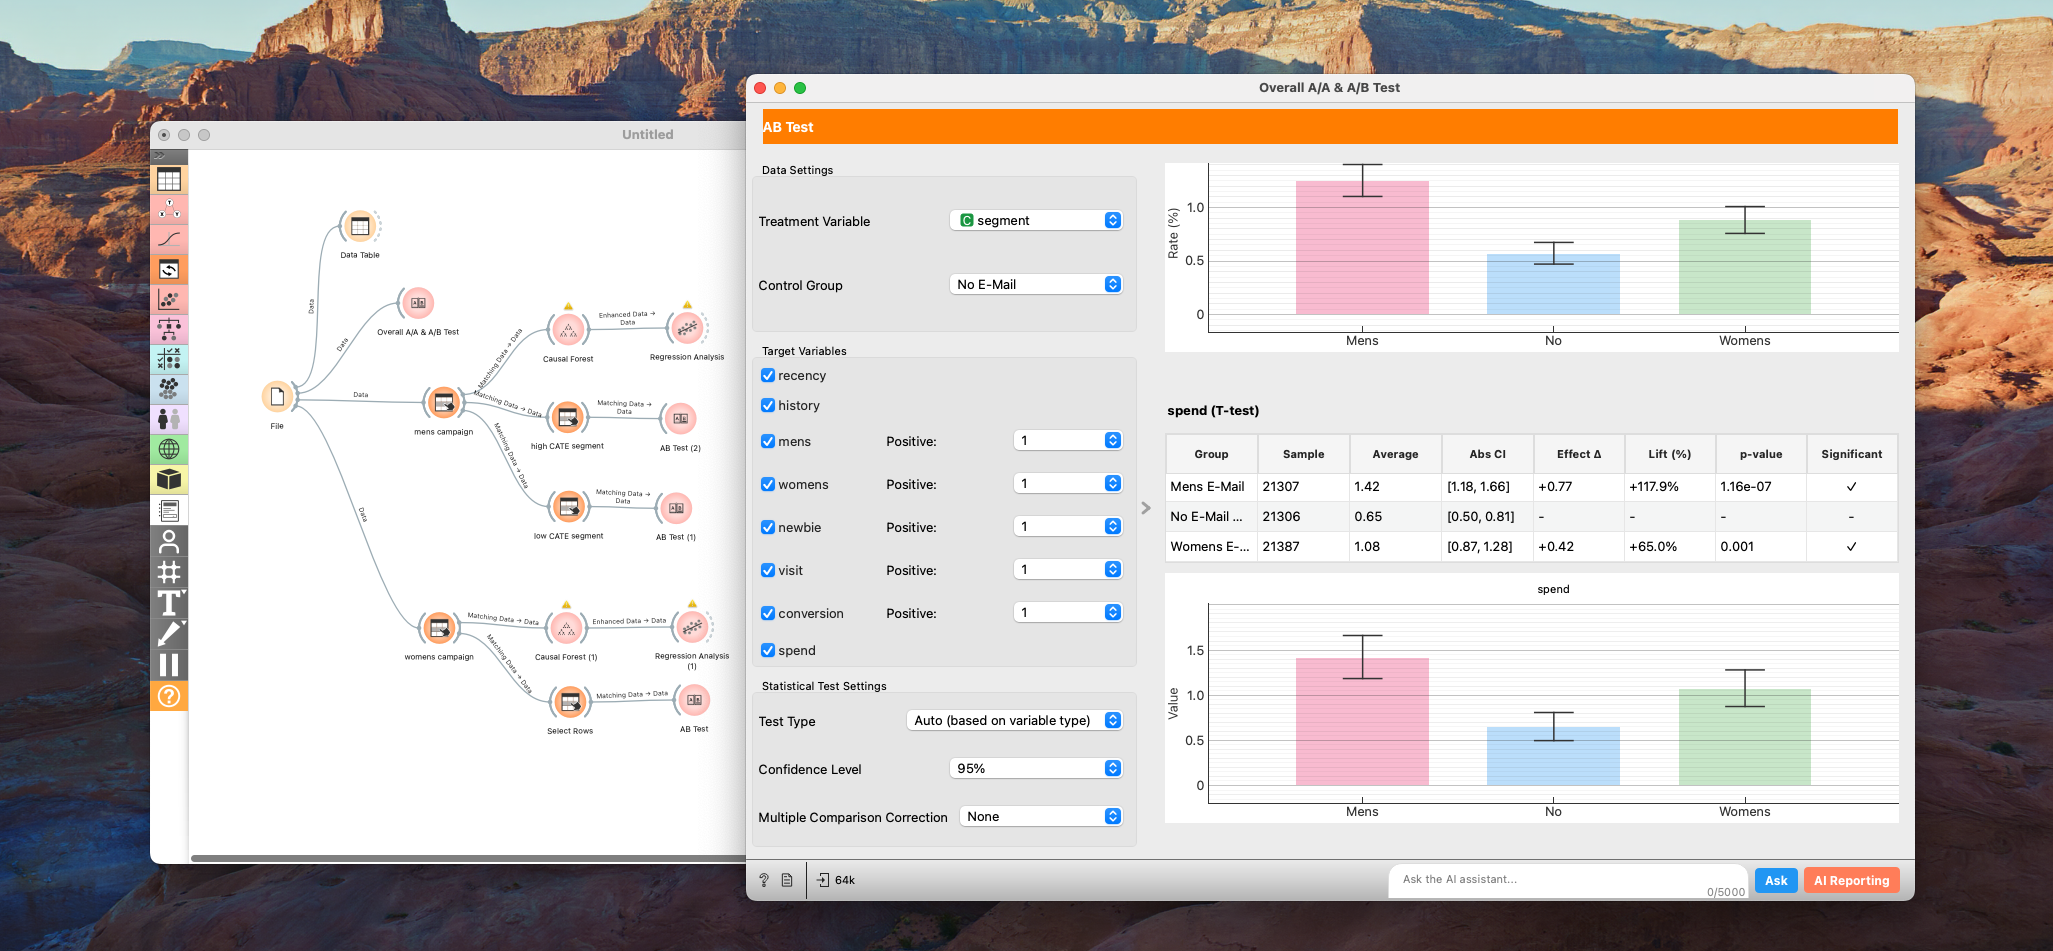Open the Multiple Comparison Correction dropdown

1040,817
